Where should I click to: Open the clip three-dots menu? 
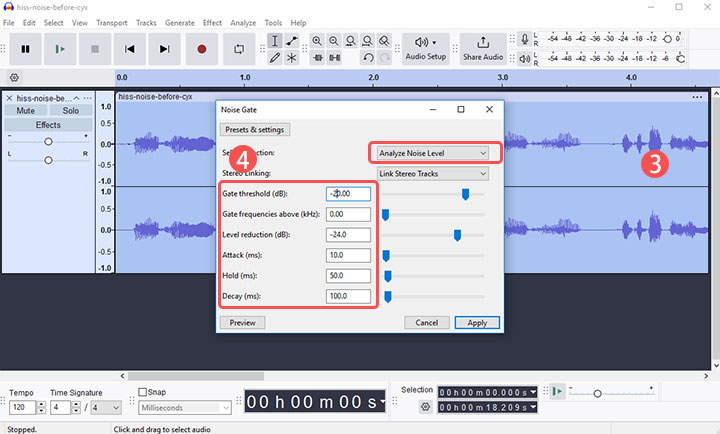tap(697, 97)
